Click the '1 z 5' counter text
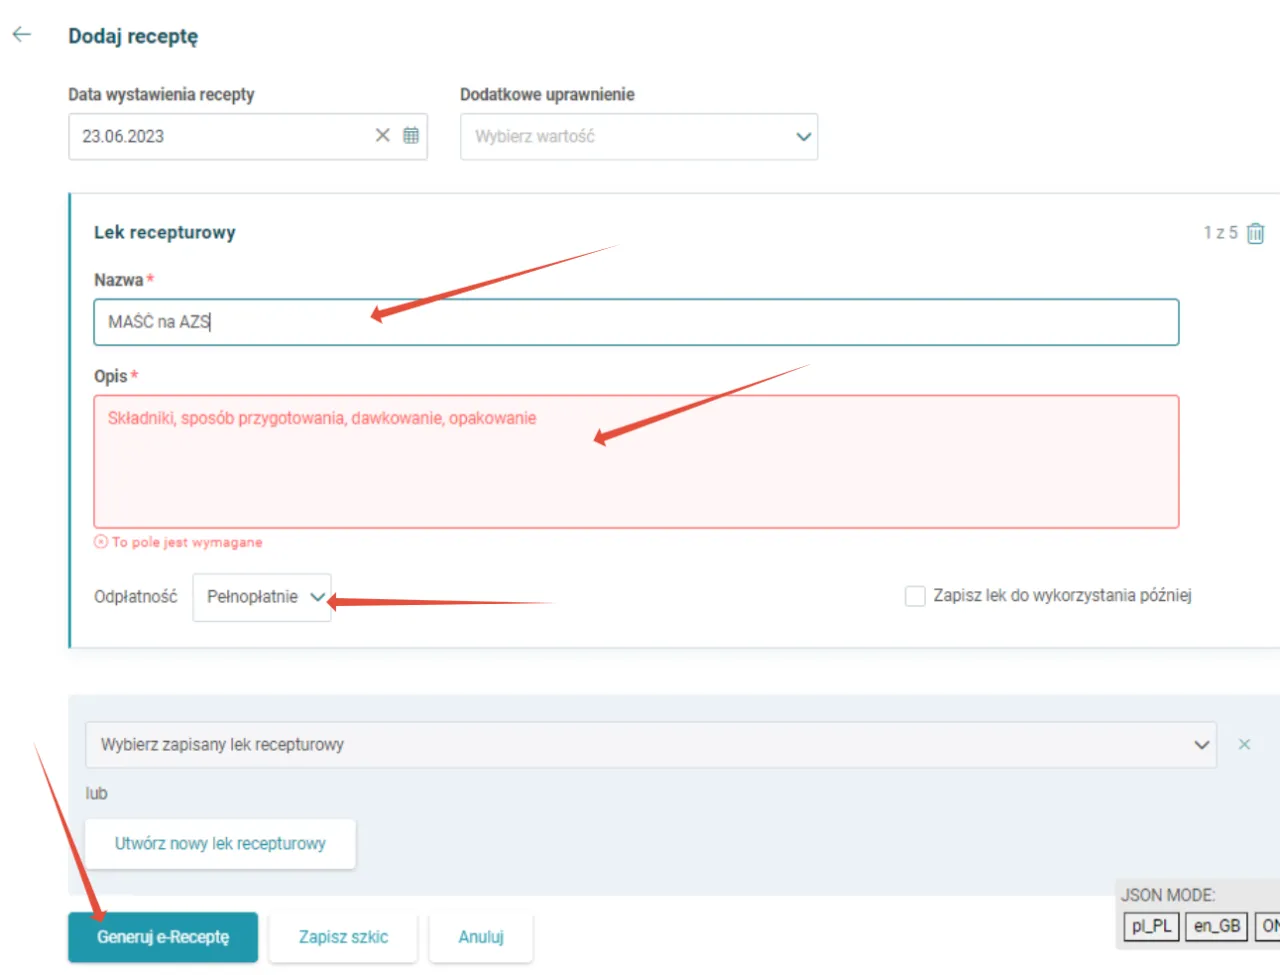This screenshot has height=975, width=1280. coord(1220,233)
